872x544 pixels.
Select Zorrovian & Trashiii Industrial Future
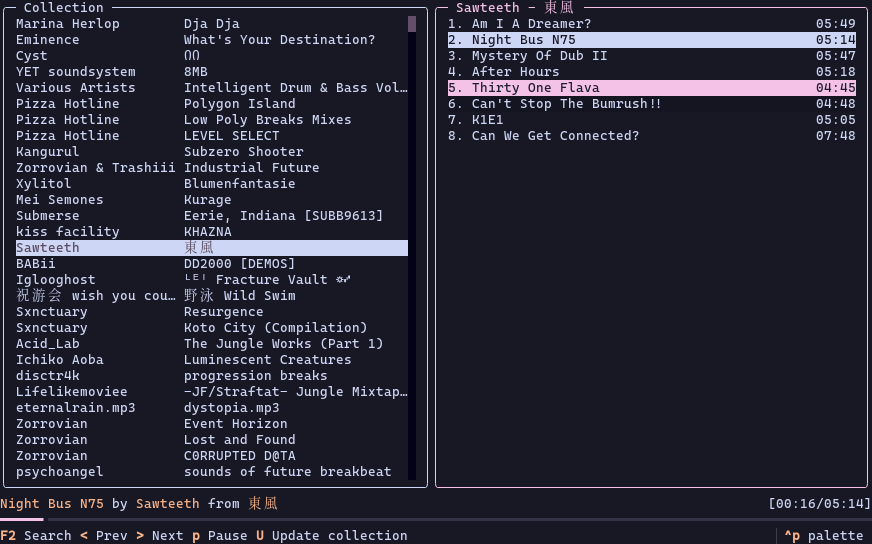pyautogui.click(x=211, y=168)
